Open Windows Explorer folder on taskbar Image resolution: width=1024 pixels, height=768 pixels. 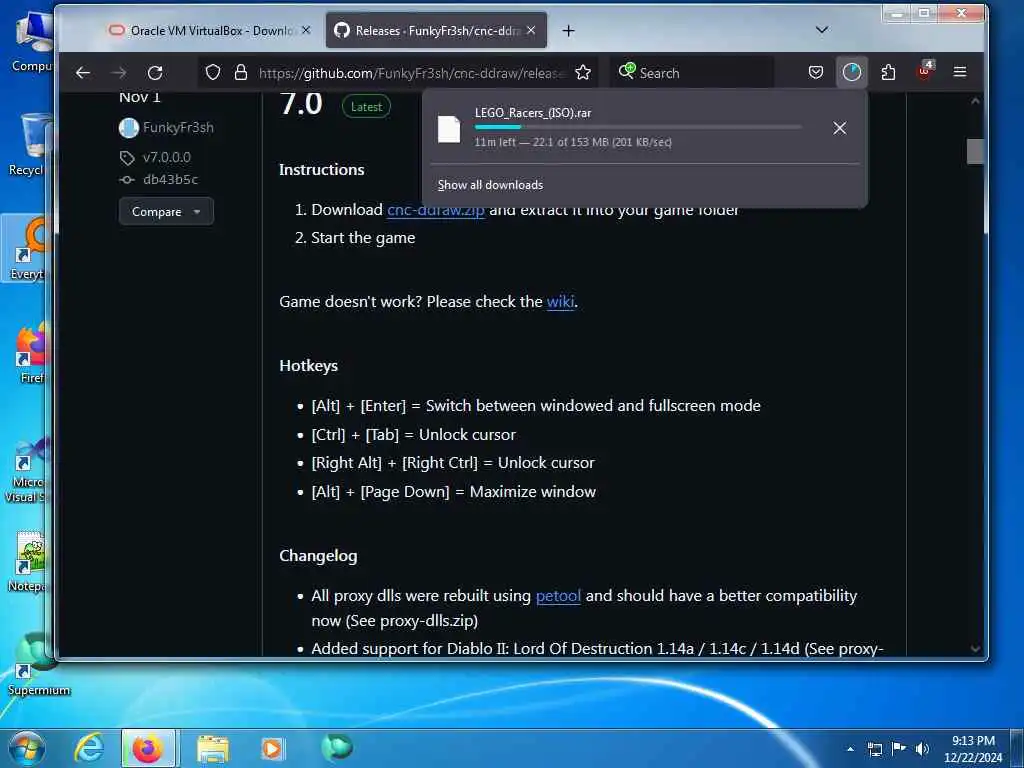click(213, 748)
